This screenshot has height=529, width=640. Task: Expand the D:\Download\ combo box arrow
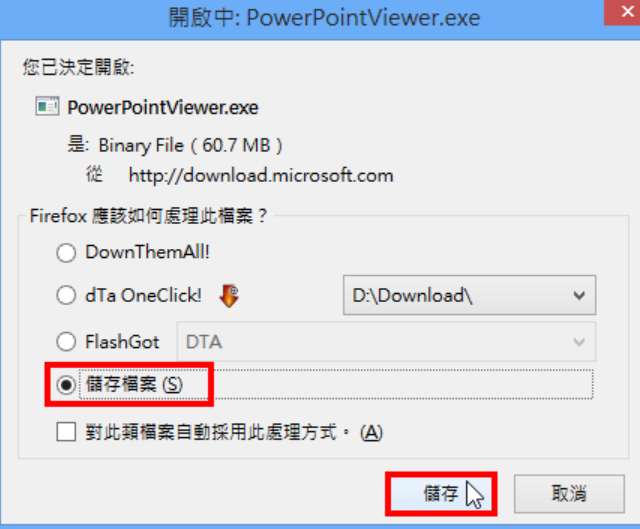[x=579, y=295]
